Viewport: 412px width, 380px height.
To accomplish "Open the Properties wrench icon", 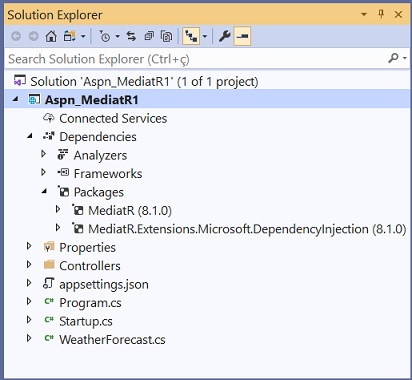I will click(225, 36).
